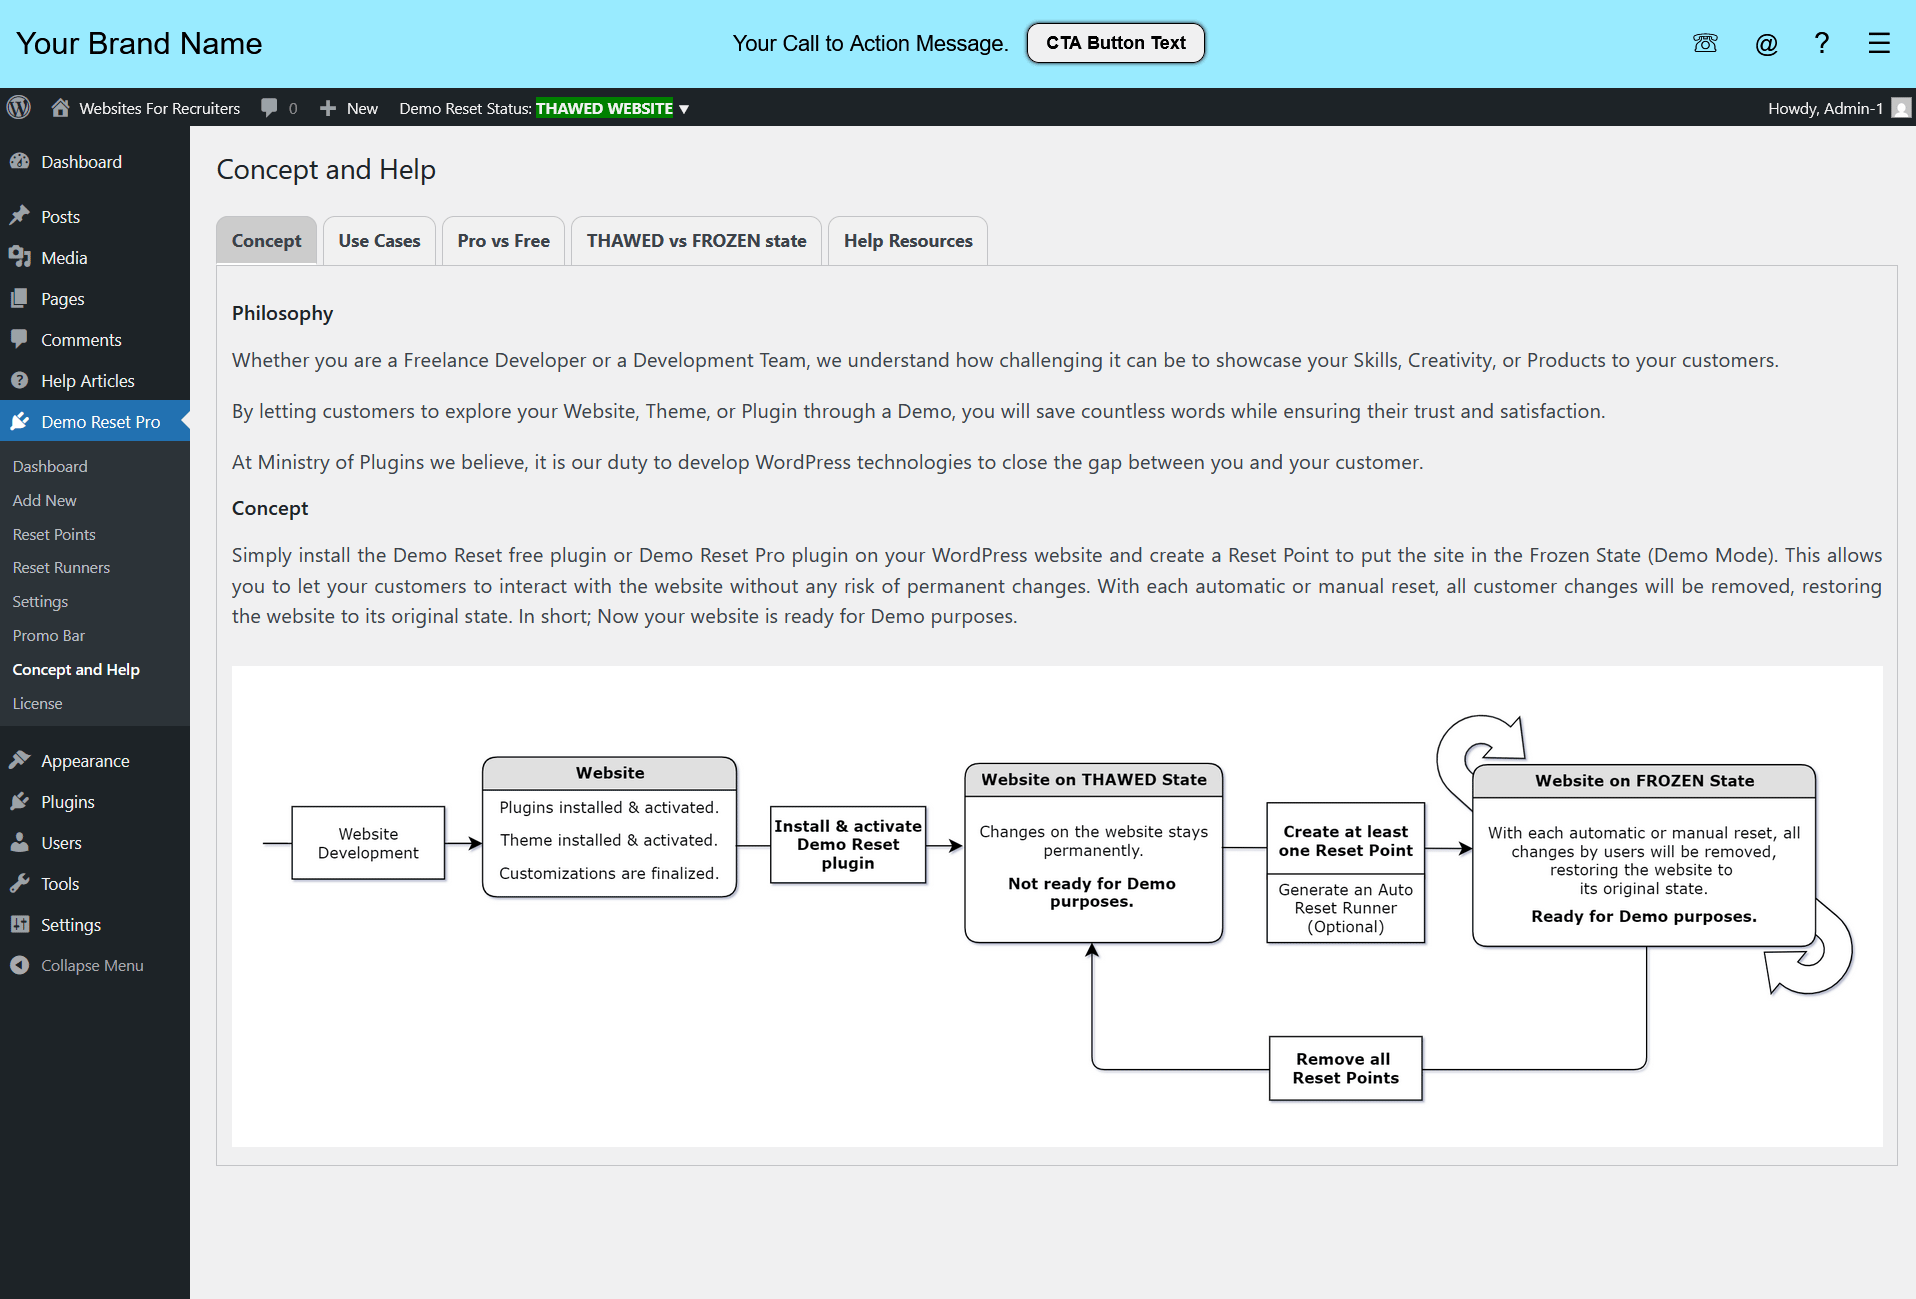This screenshot has width=1916, height=1299.
Task: Click the concept flow diagram image
Action: click(1057, 906)
